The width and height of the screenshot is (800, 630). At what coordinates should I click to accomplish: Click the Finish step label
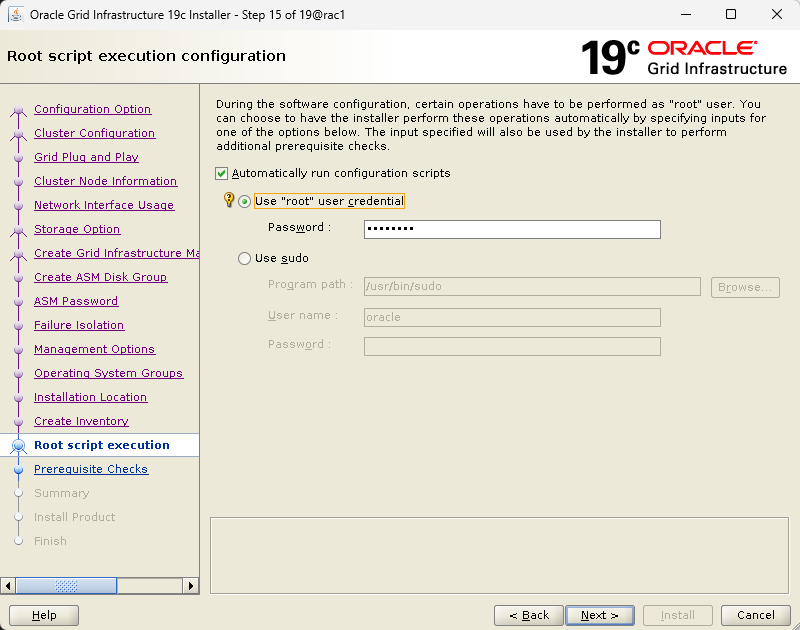coord(50,541)
